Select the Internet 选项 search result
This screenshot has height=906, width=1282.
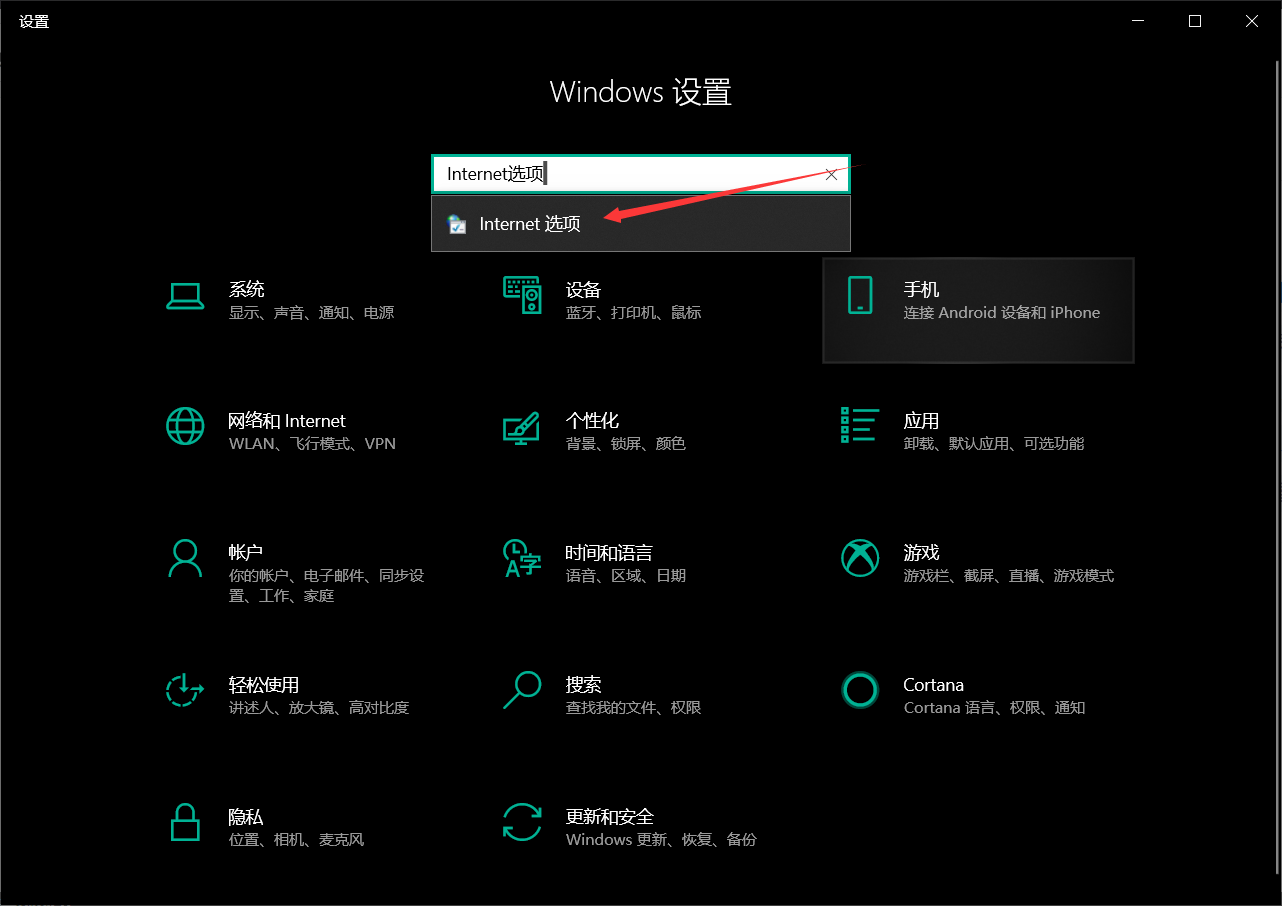click(530, 223)
